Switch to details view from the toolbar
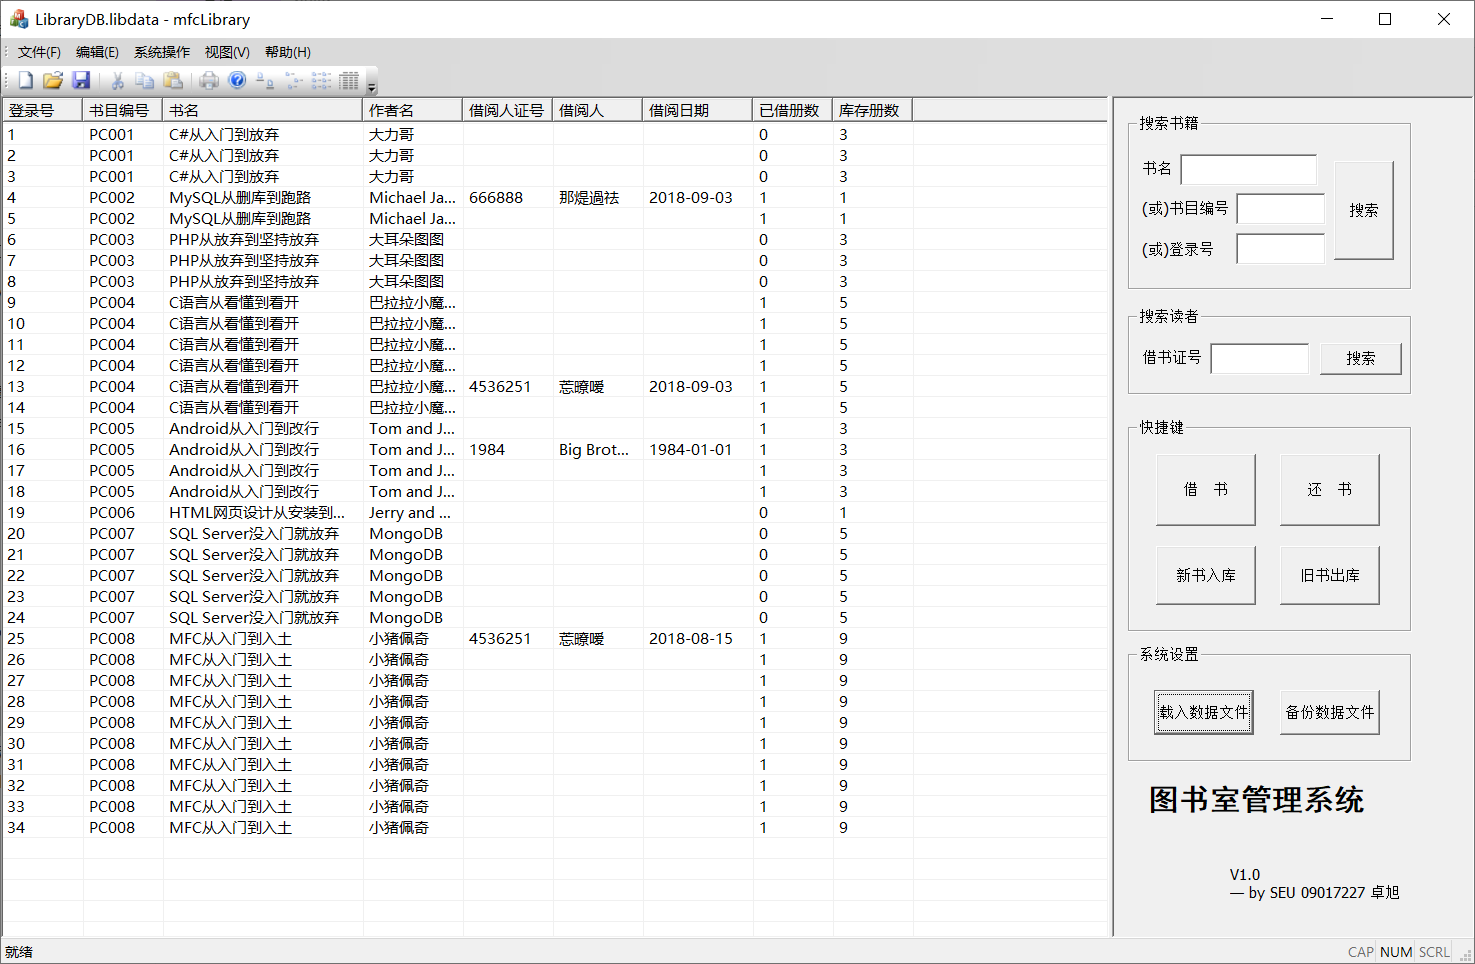 click(349, 80)
